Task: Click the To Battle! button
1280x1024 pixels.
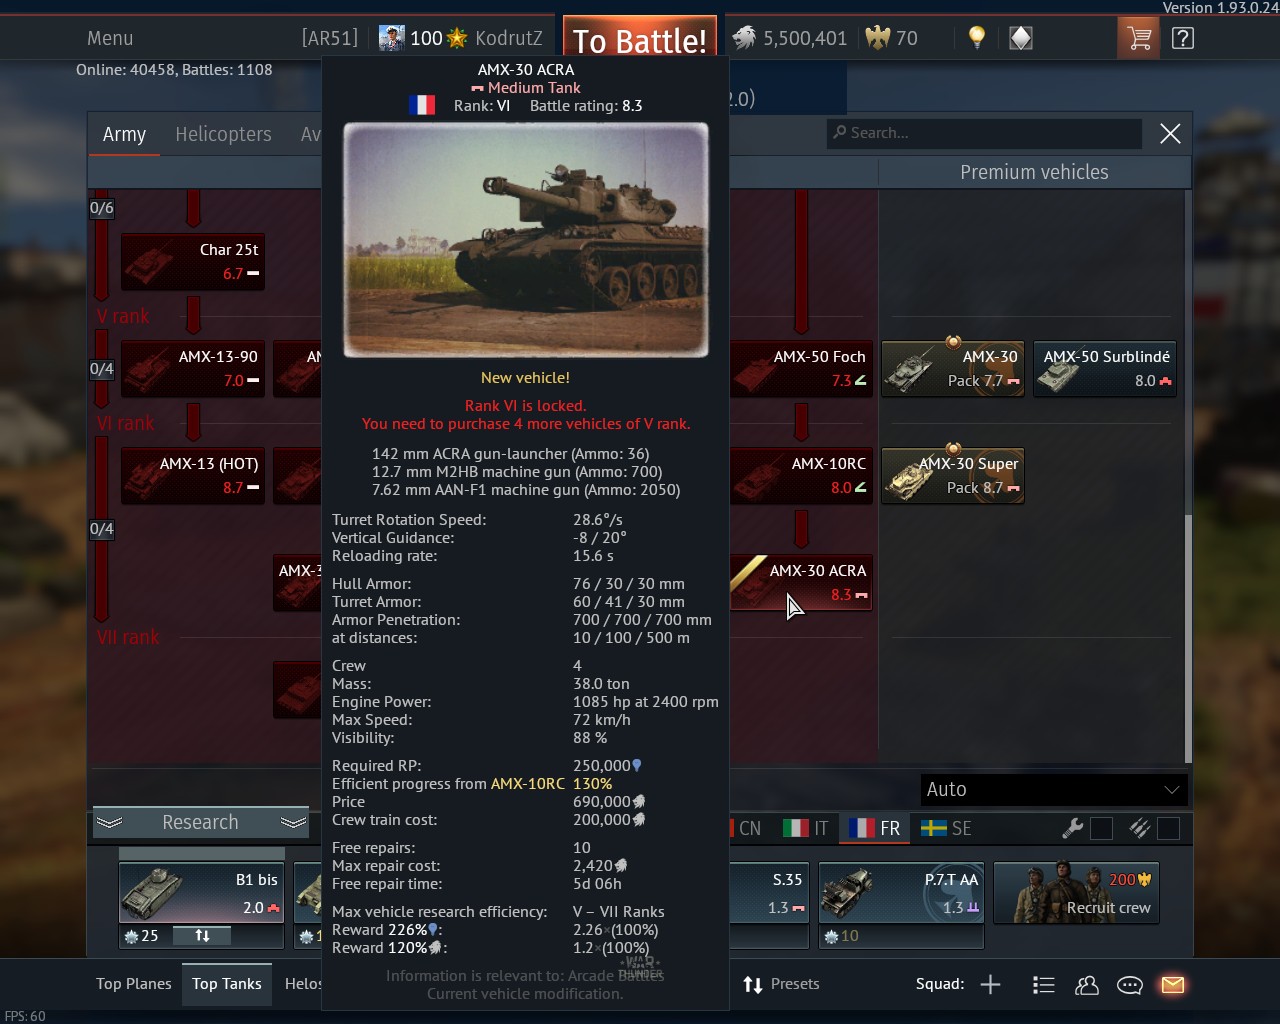Action: point(640,40)
